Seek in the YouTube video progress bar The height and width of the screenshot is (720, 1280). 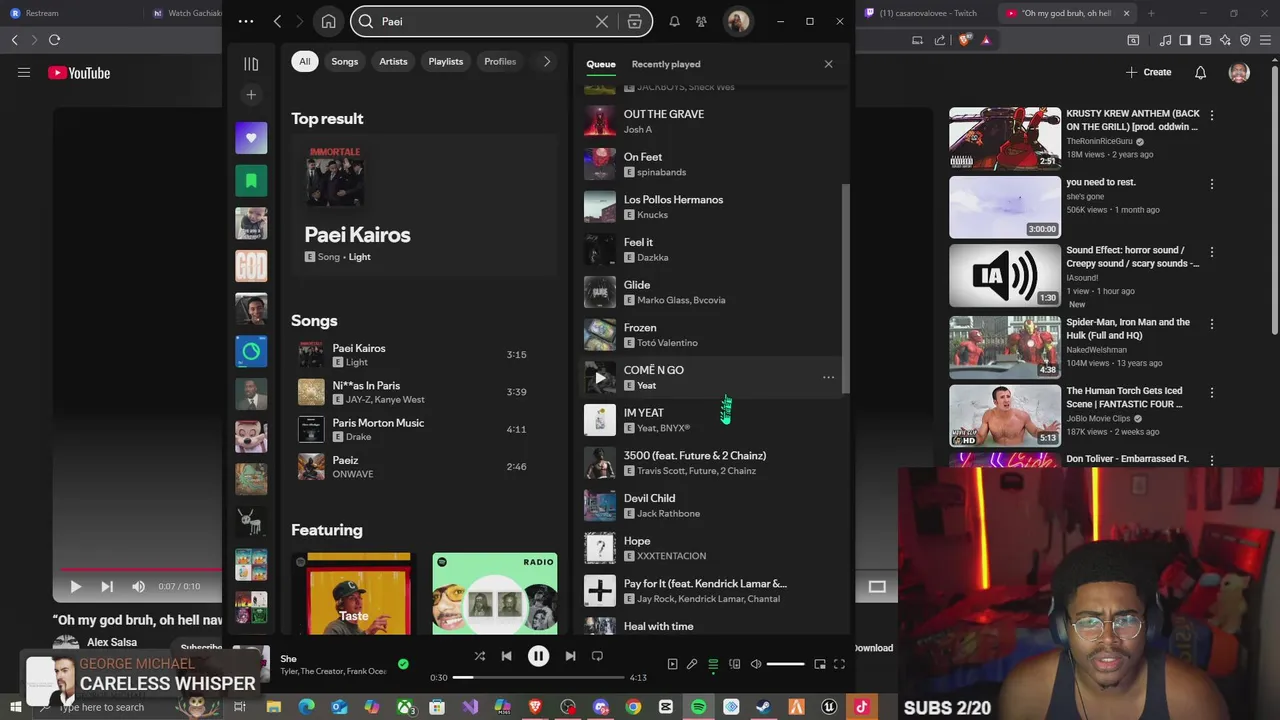click(x=140, y=569)
